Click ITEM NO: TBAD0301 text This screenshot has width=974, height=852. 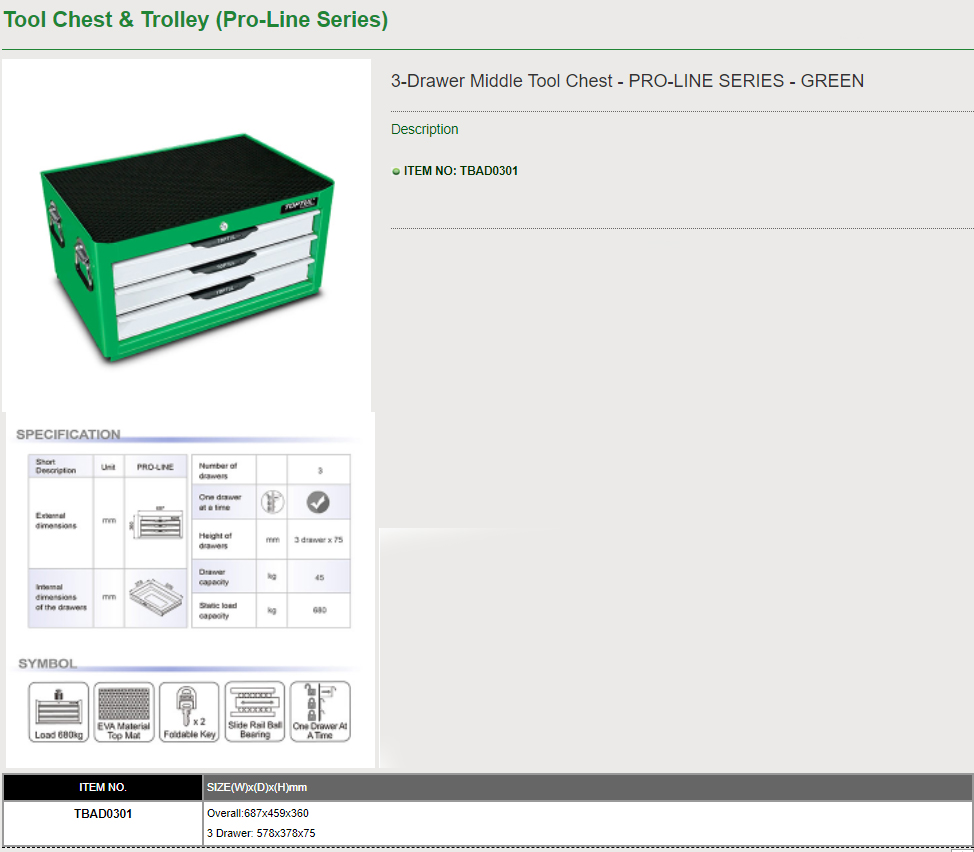tap(461, 171)
